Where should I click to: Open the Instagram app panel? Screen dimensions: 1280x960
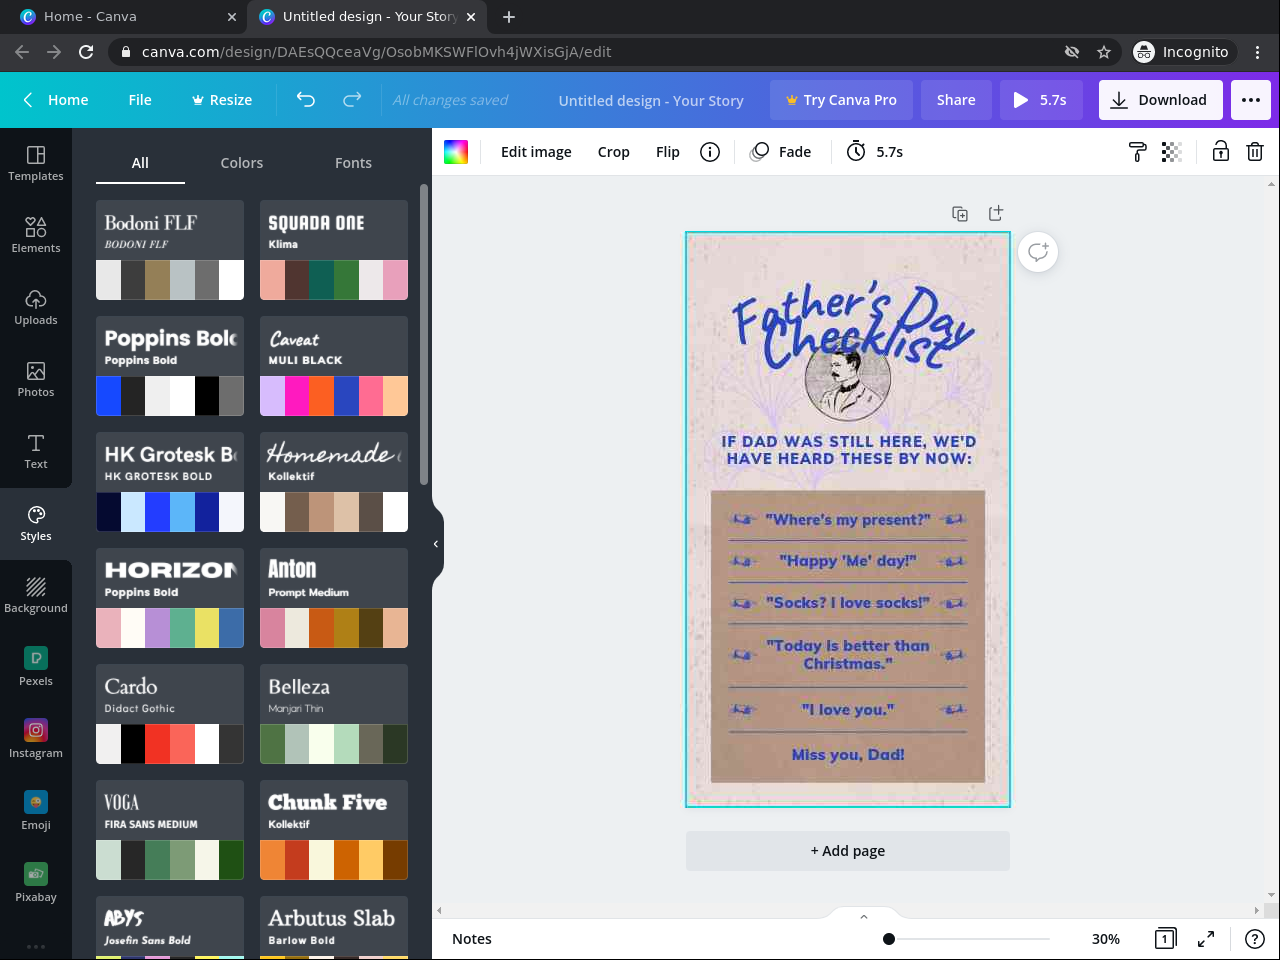36,739
